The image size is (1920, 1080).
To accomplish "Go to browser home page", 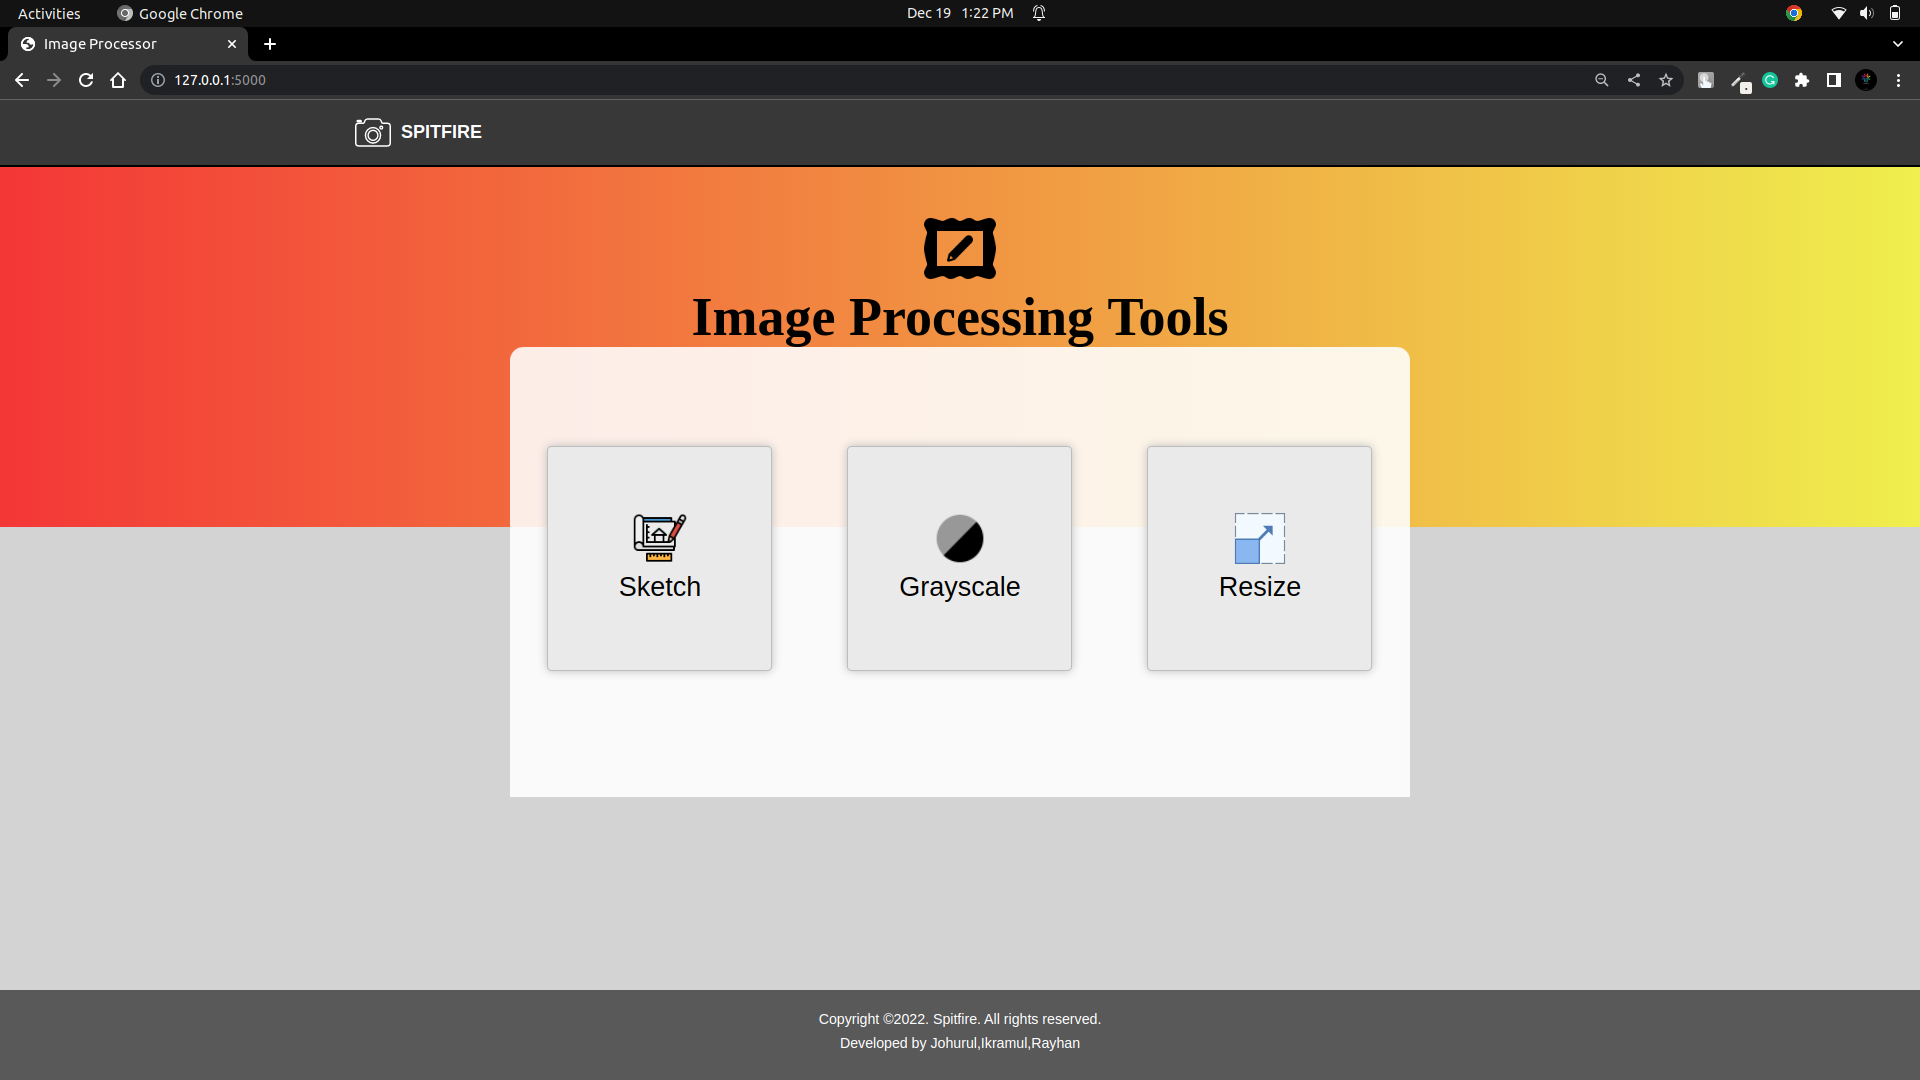I will [118, 80].
